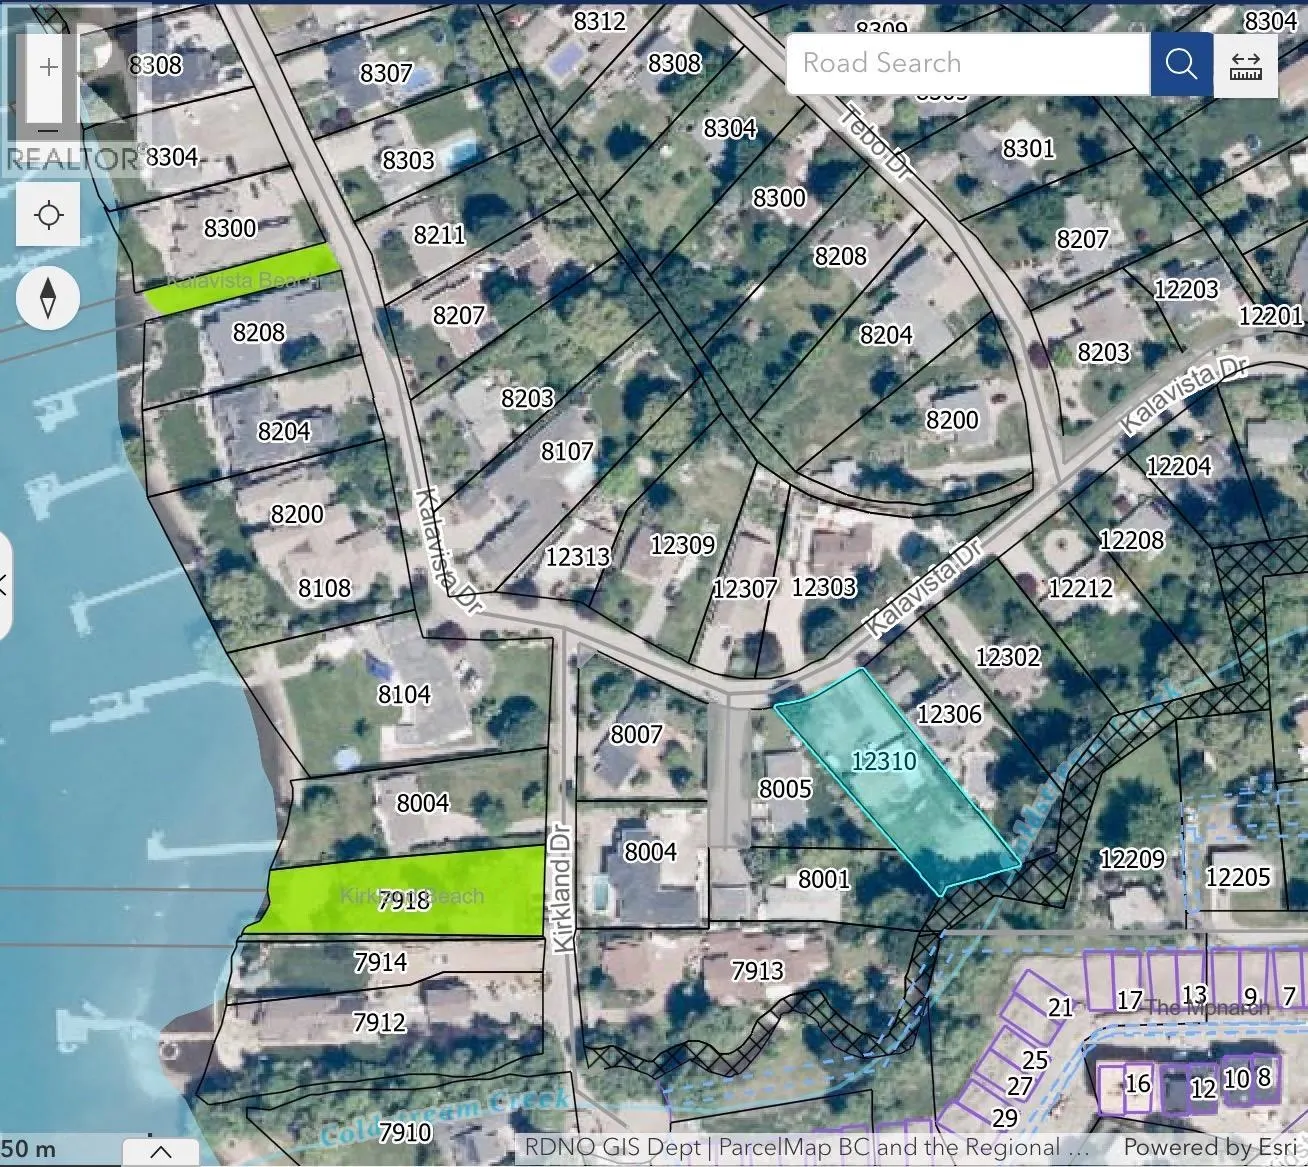Reset map orientation with compass button
The image size is (1308, 1167).
click(x=48, y=298)
